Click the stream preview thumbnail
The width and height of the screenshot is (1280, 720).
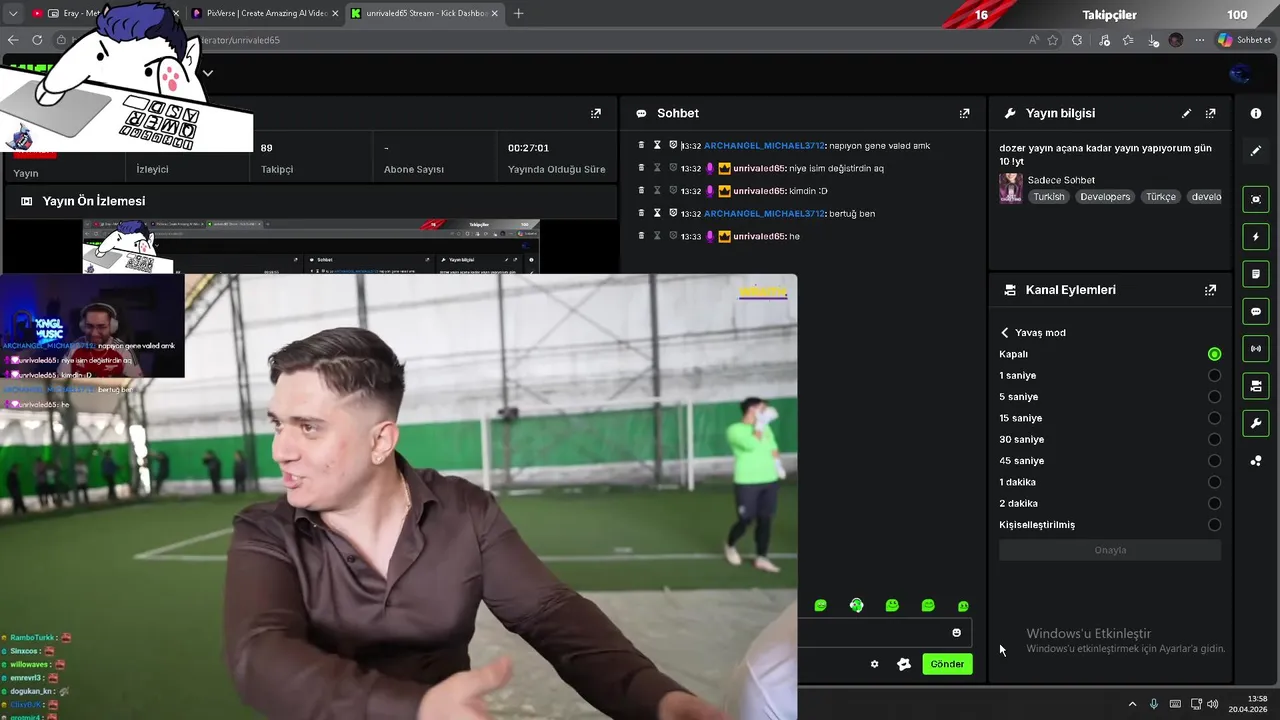click(x=311, y=246)
